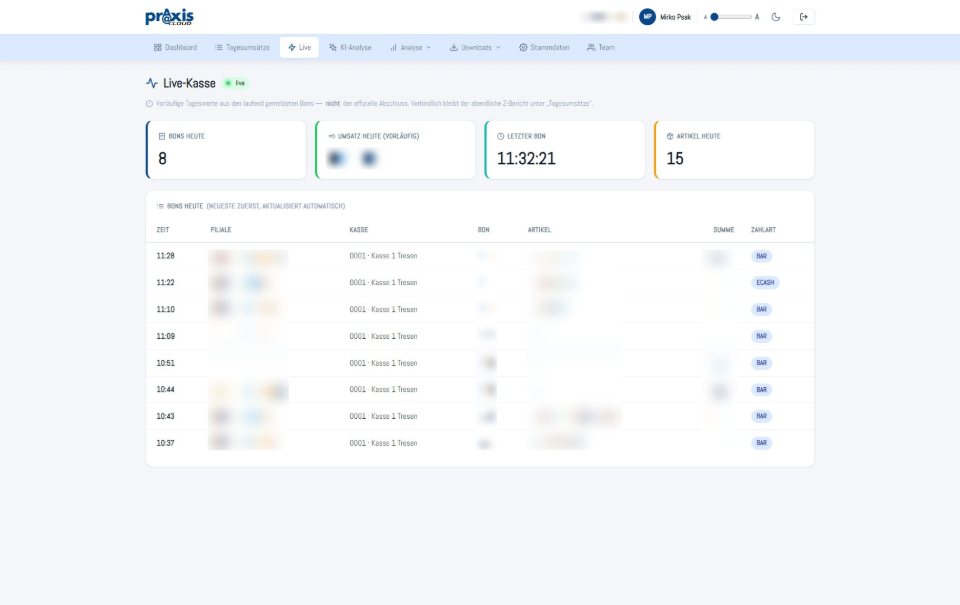Click the Bons Heute receipt icon

click(162, 137)
